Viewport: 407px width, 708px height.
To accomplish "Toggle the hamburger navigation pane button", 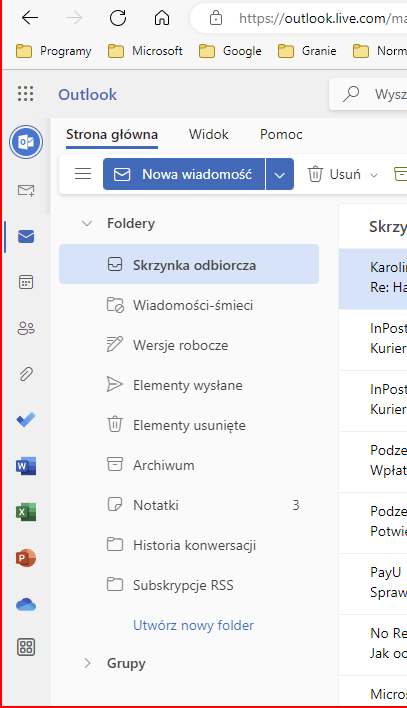I will [x=83, y=174].
